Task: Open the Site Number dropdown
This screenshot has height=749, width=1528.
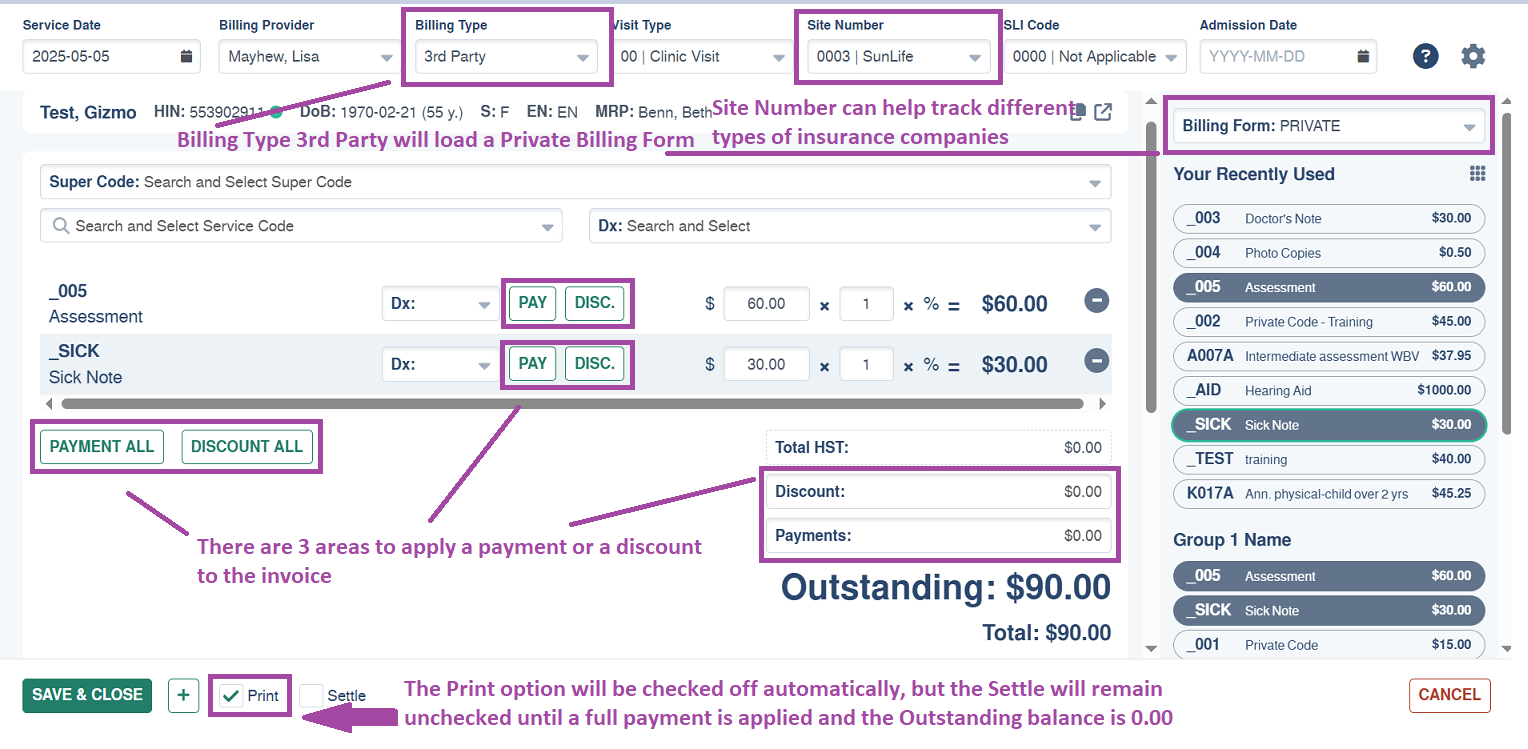Action: pos(898,57)
